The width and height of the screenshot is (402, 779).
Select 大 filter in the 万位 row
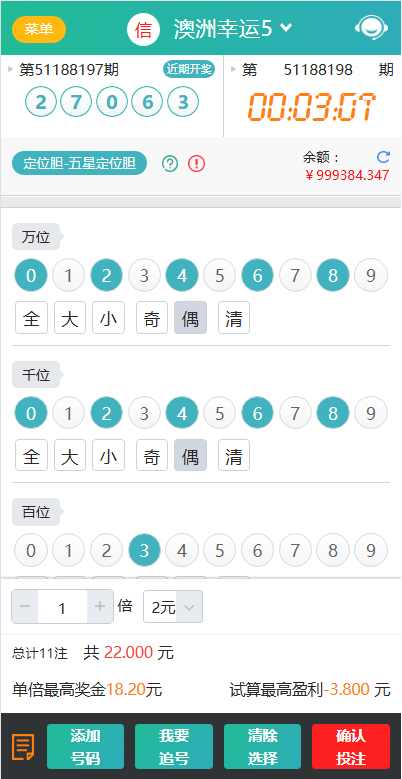pyautogui.click(x=70, y=318)
